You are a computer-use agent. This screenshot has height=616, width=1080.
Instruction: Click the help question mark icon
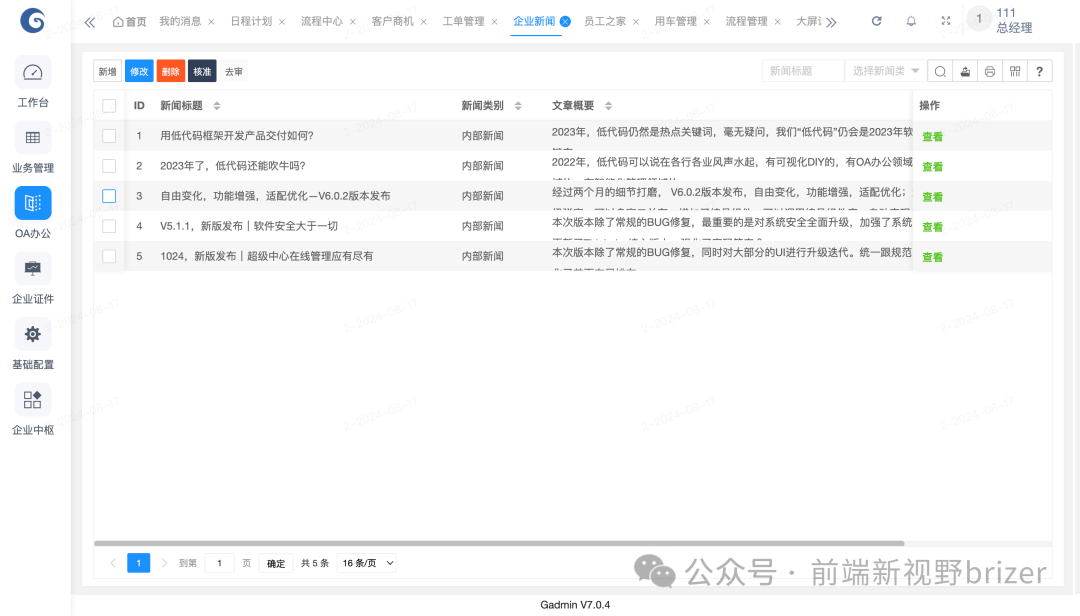[1038, 71]
